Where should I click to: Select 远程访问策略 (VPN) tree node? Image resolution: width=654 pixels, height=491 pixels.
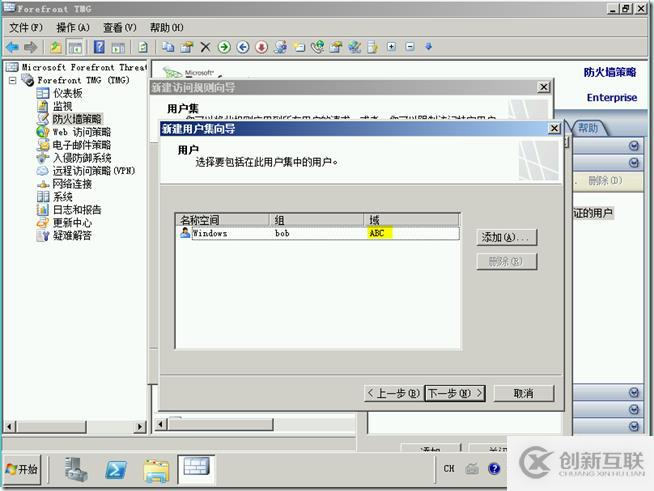(94, 171)
